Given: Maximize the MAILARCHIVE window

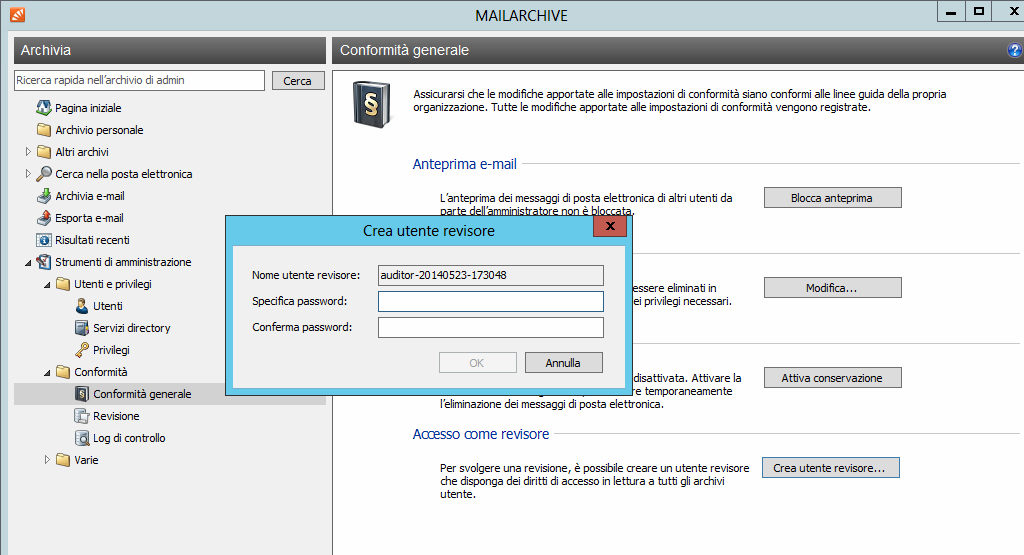Looking at the screenshot, I should click(x=978, y=12).
